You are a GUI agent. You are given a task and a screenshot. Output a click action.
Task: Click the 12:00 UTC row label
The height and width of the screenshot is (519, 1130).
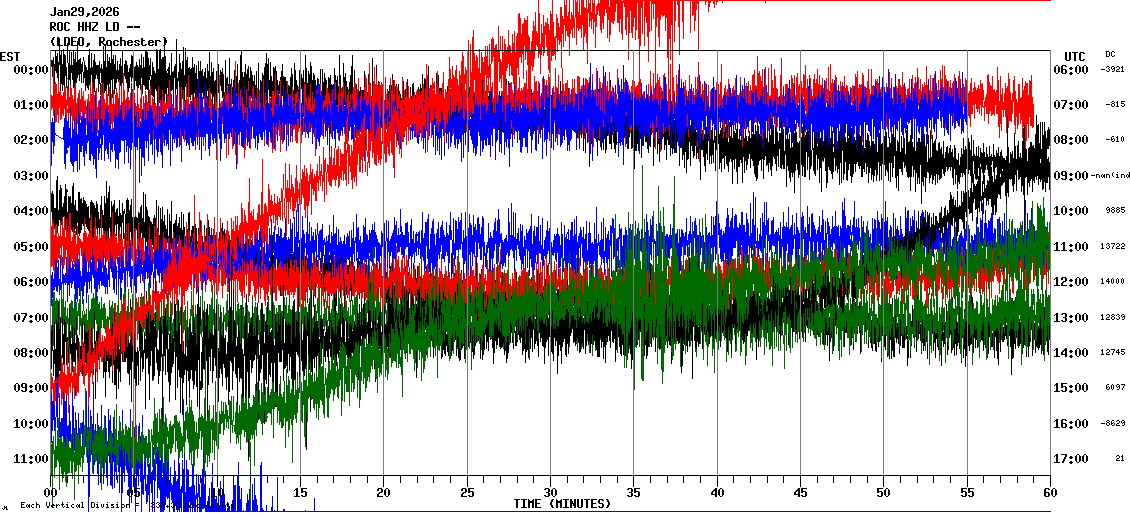[x=1069, y=282]
